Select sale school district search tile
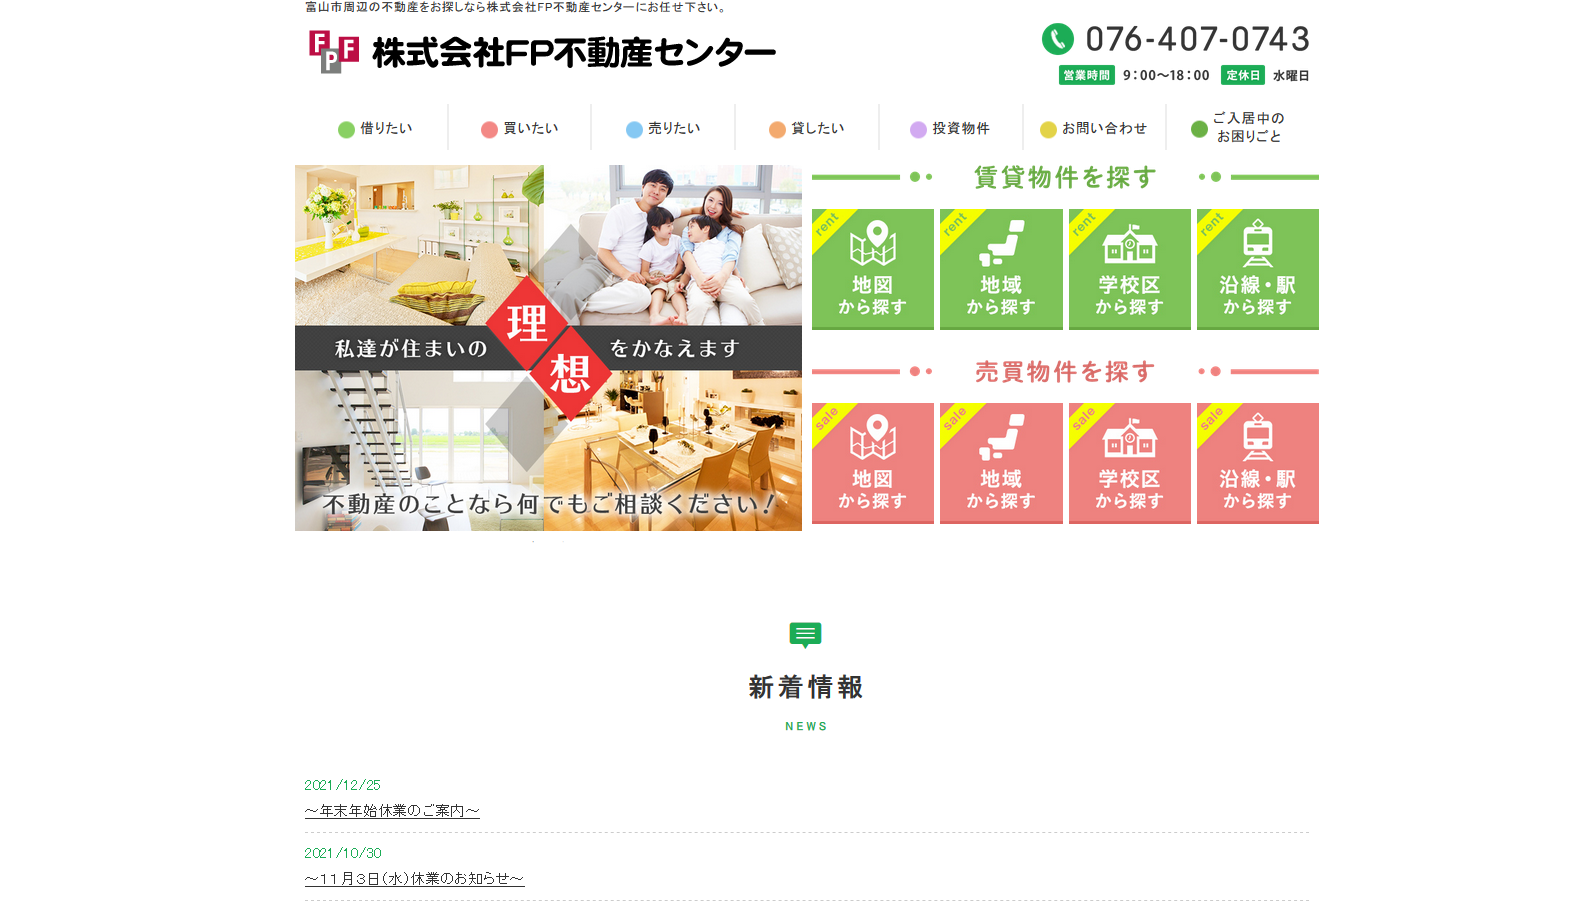 click(1129, 463)
